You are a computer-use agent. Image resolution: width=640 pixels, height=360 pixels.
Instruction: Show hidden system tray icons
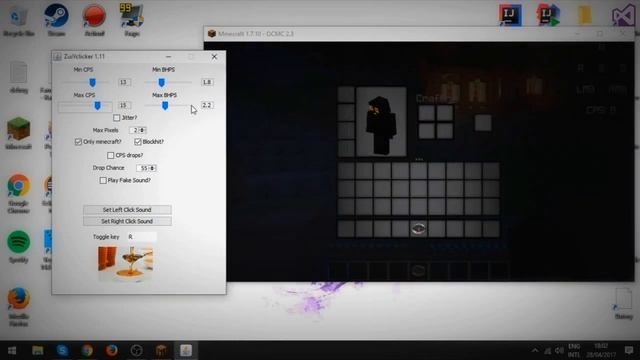(535, 350)
